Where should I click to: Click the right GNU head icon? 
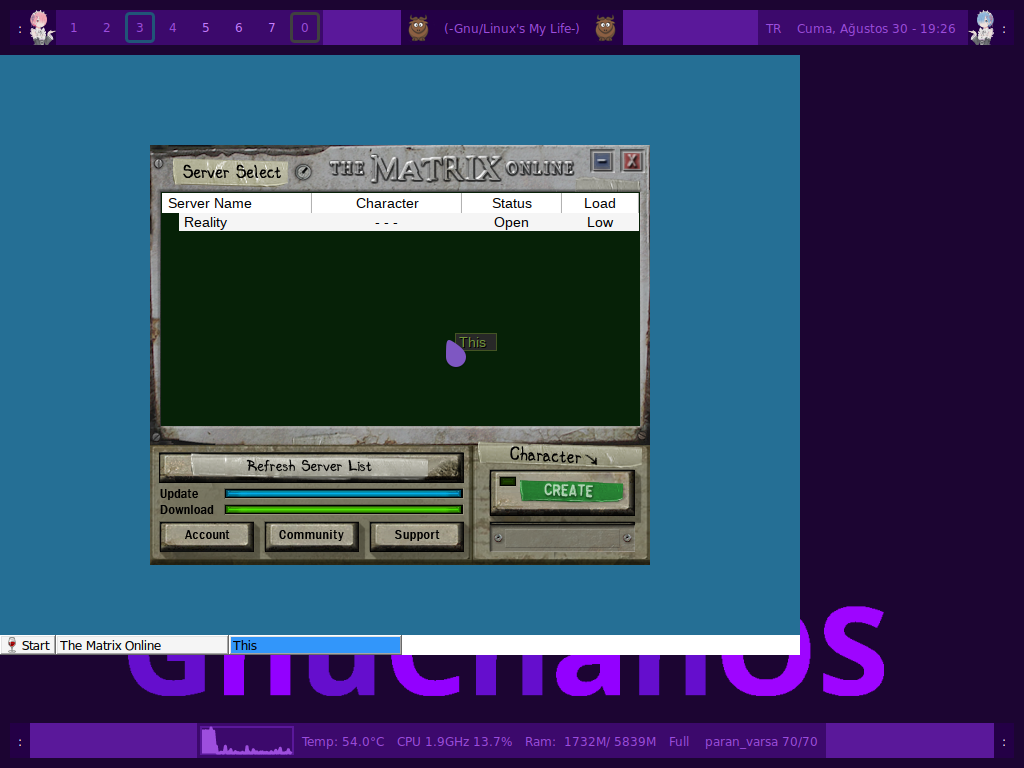coord(605,28)
